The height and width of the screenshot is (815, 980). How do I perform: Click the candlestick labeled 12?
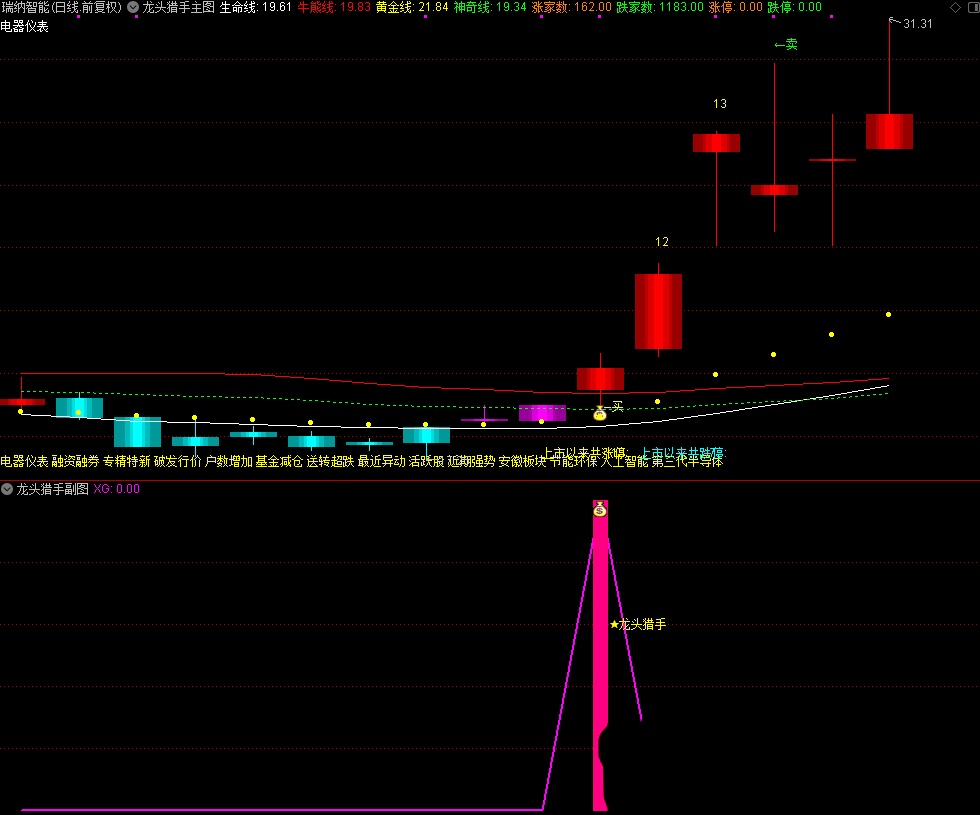tap(658, 311)
